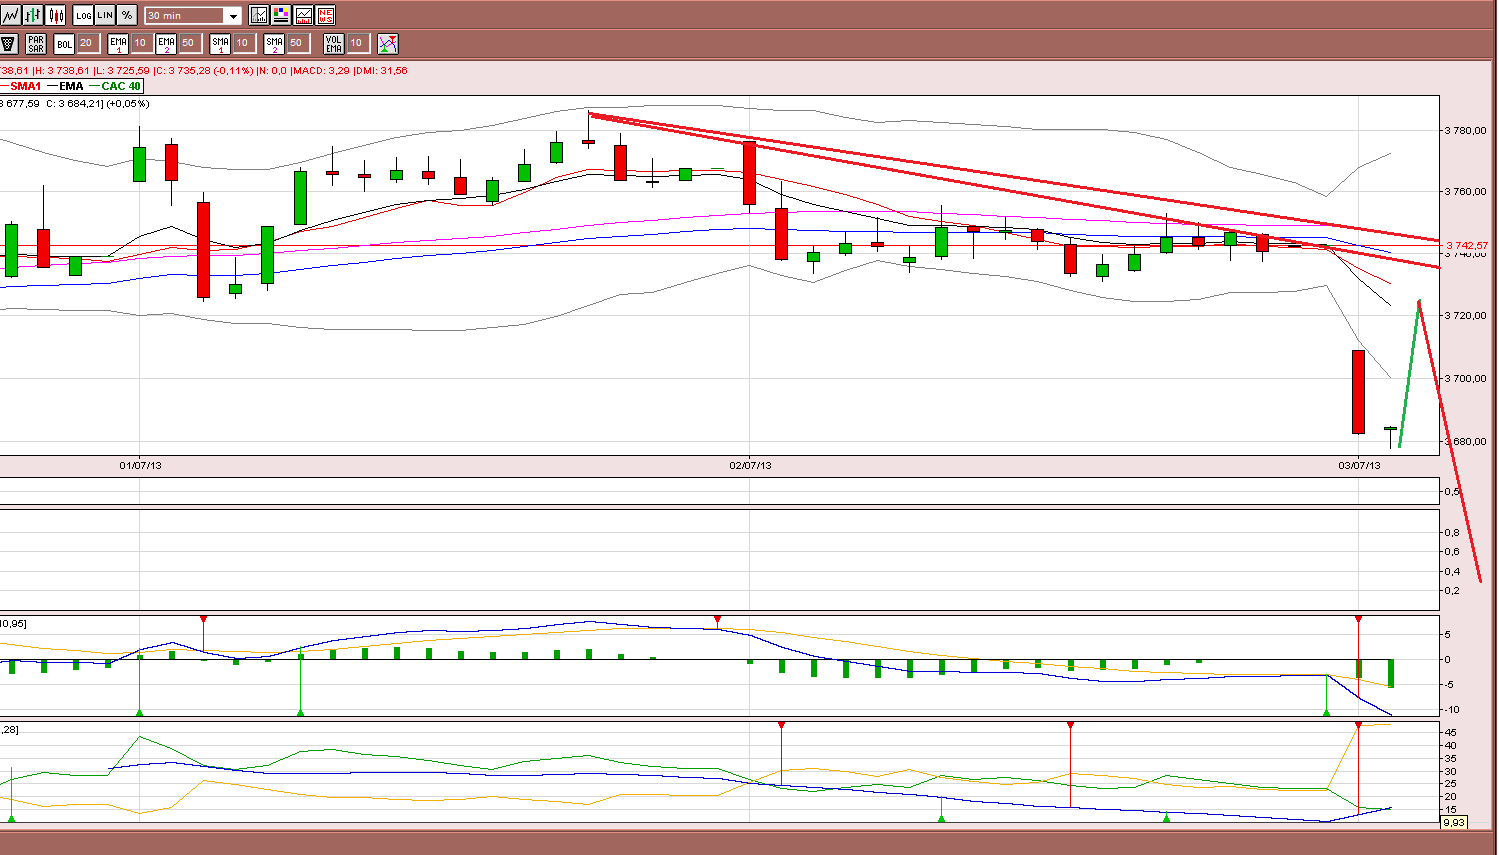Toggle the SMA 2 indicator button
The width and height of the screenshot is (1499, 855).
(x=274, y=44)
